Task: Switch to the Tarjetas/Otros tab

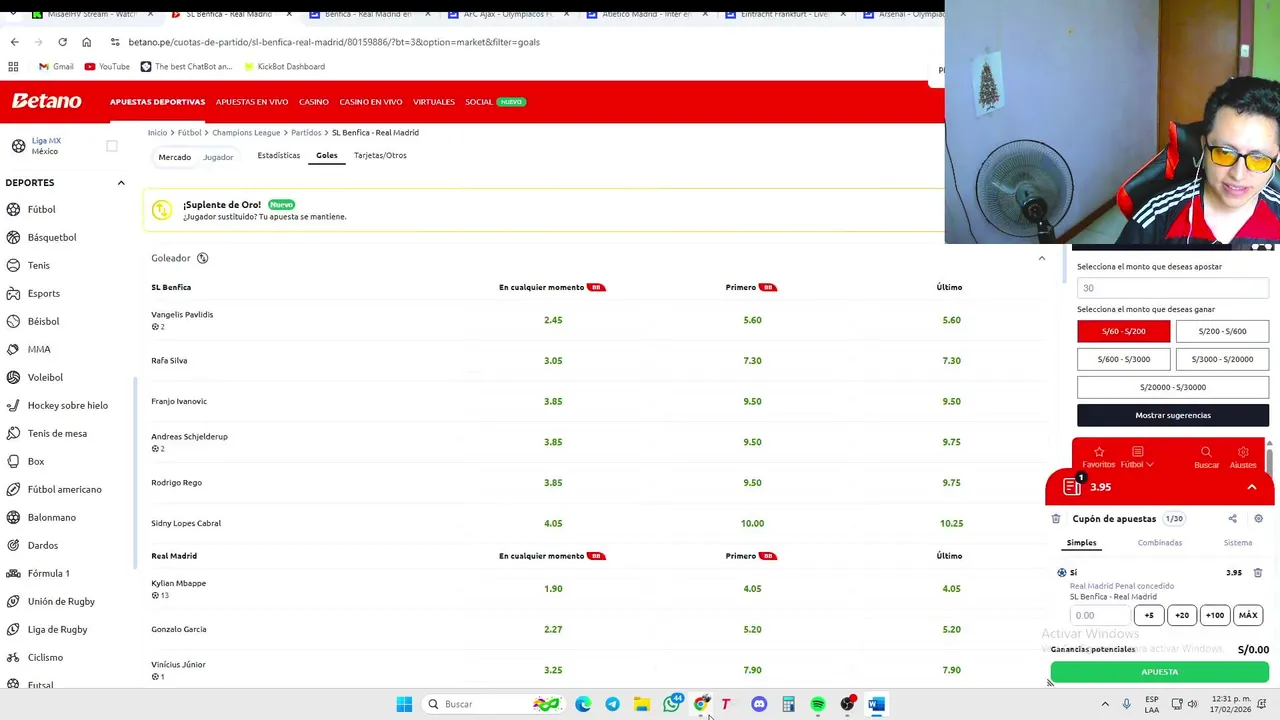Action: (380, 155)
